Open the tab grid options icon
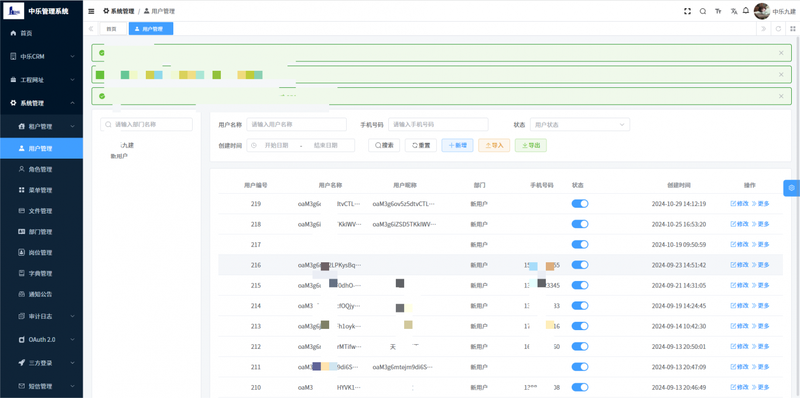This screenshot has width=800, height=398. click(793, 29)
